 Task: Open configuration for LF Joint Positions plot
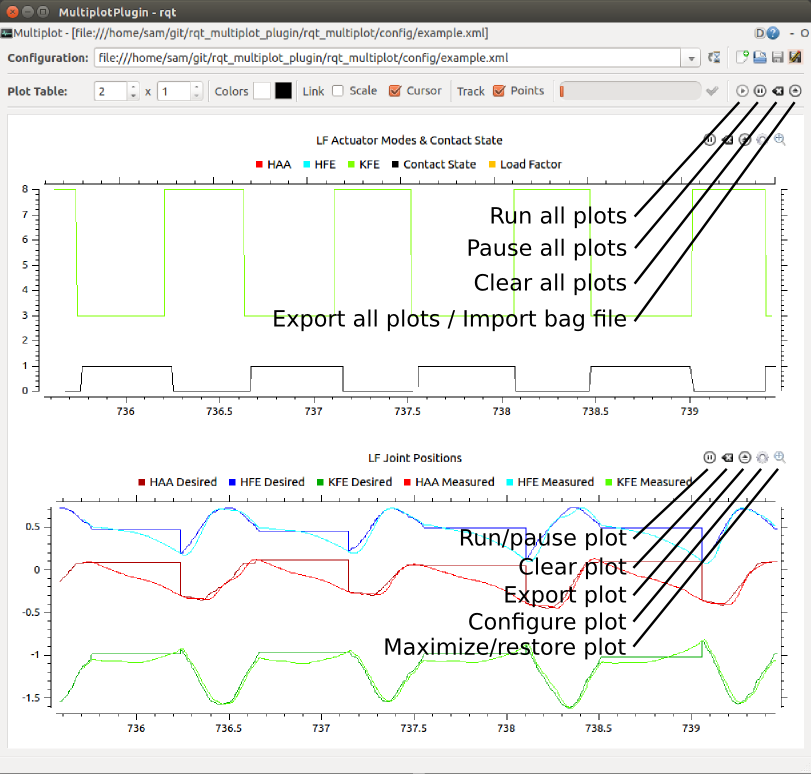click(763, 457)
